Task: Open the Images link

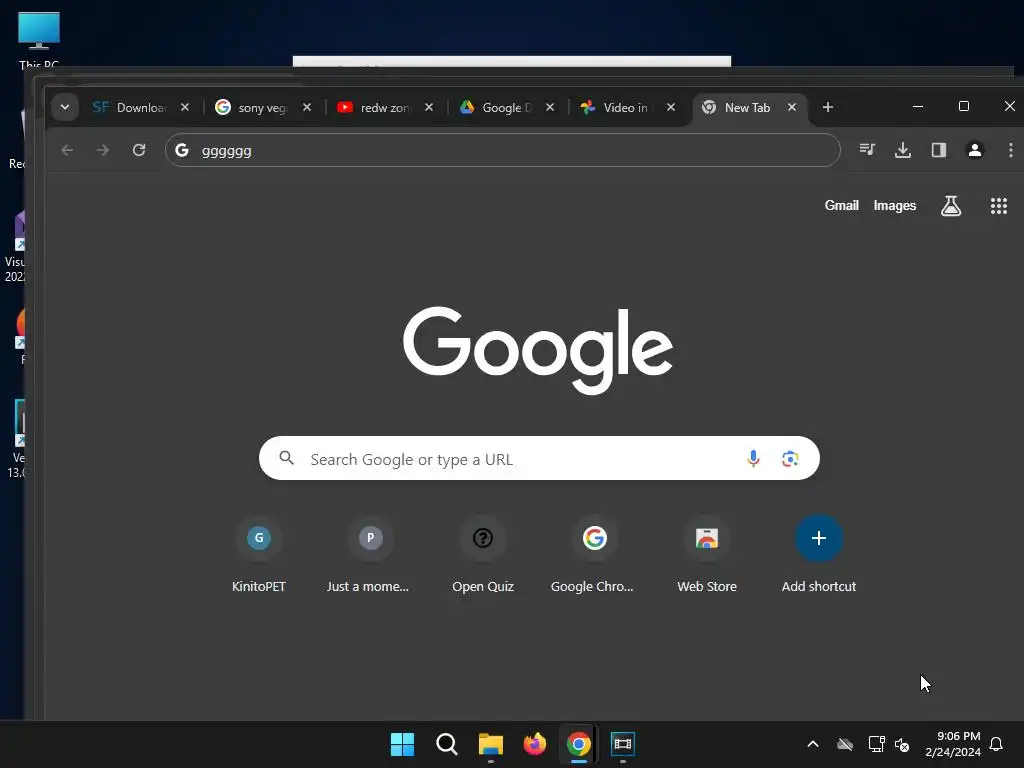Action: [895, 206]
